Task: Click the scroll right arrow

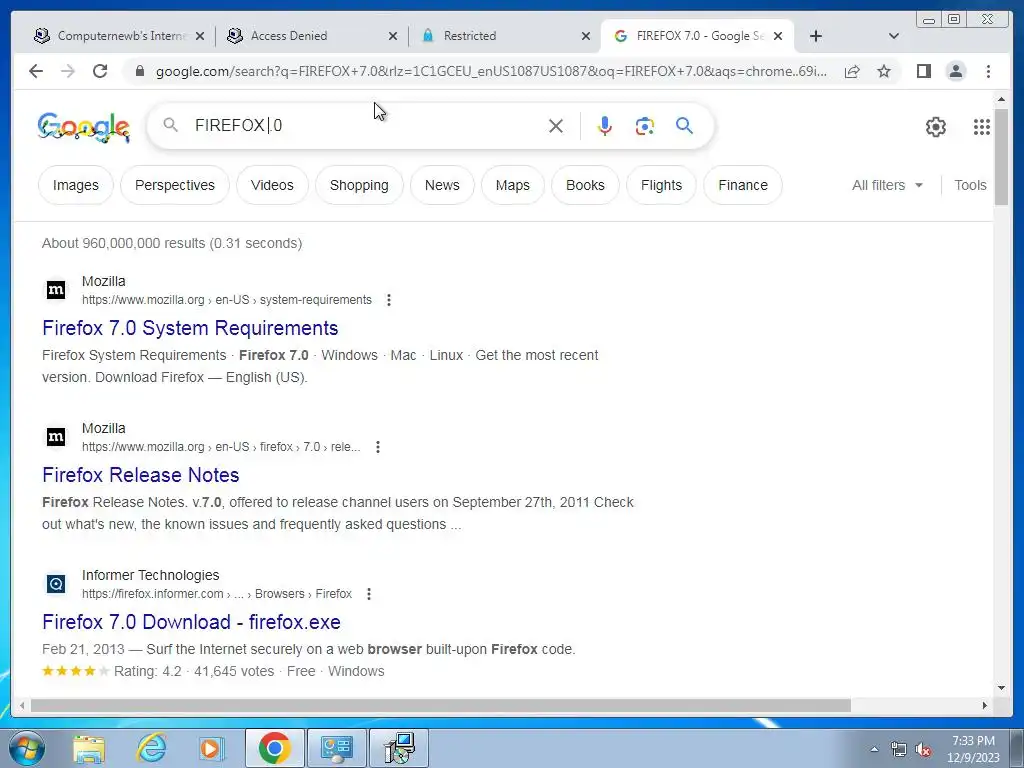Action: tap(985, 705)
